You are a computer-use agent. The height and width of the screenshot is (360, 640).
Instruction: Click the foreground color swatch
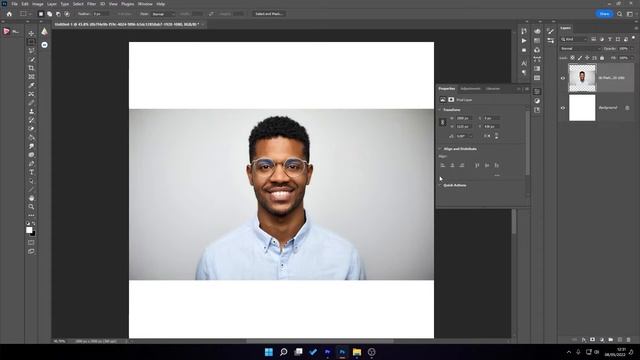29,230
